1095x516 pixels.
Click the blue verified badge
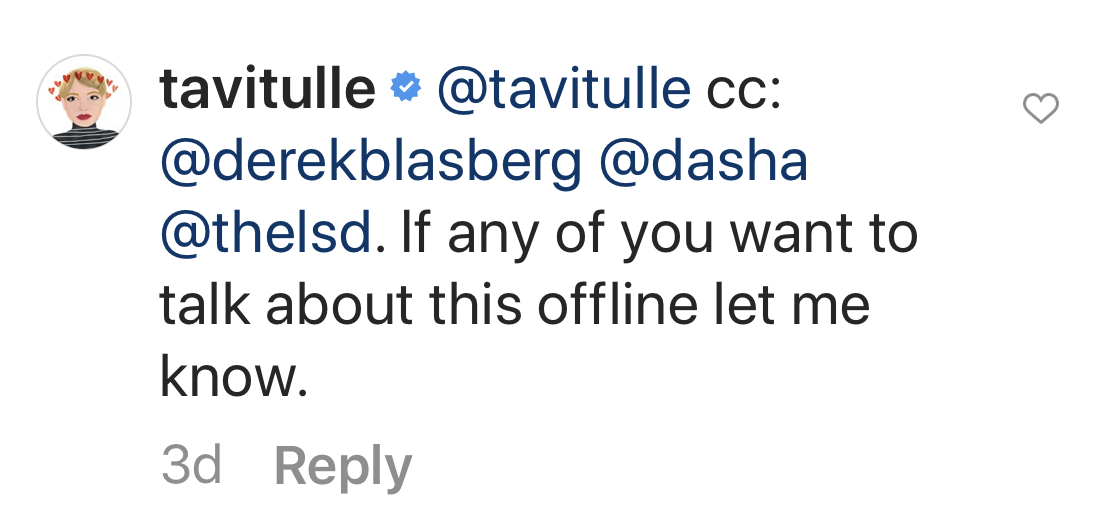[405, 87]
